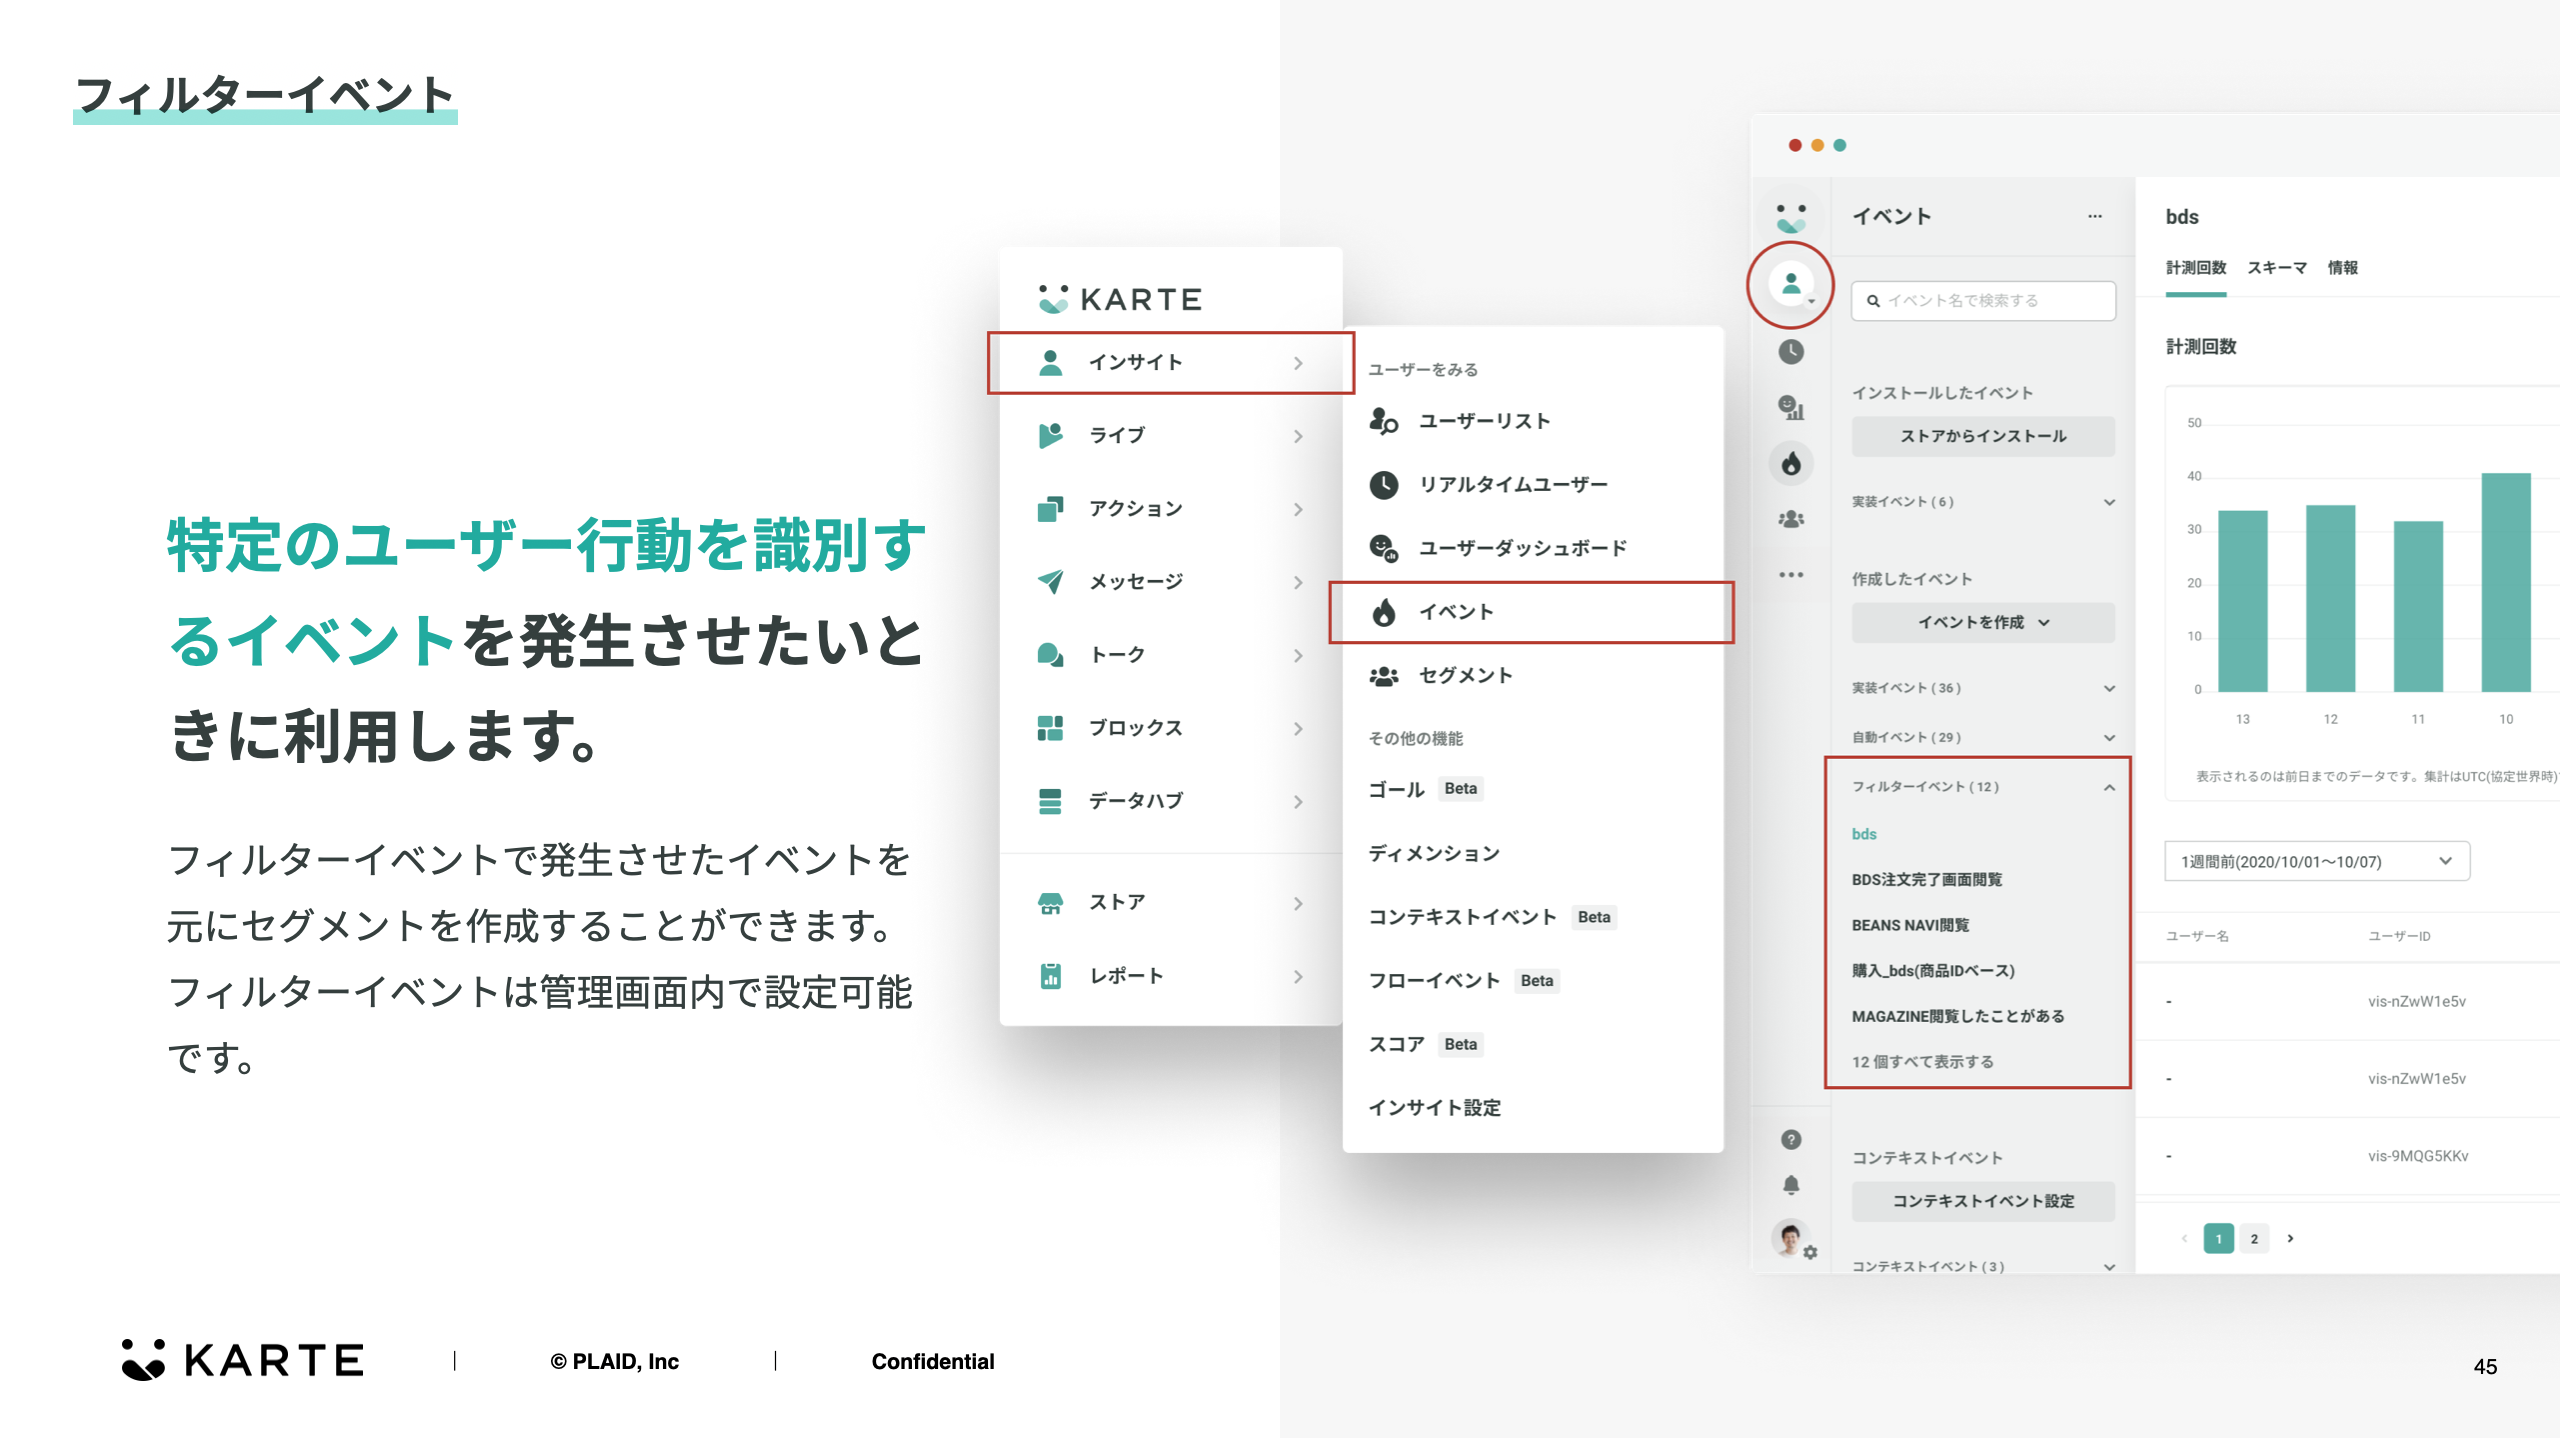Click コンテキストイベント設定 button
The image size is (2560, 1438).
[1983, 1202]
